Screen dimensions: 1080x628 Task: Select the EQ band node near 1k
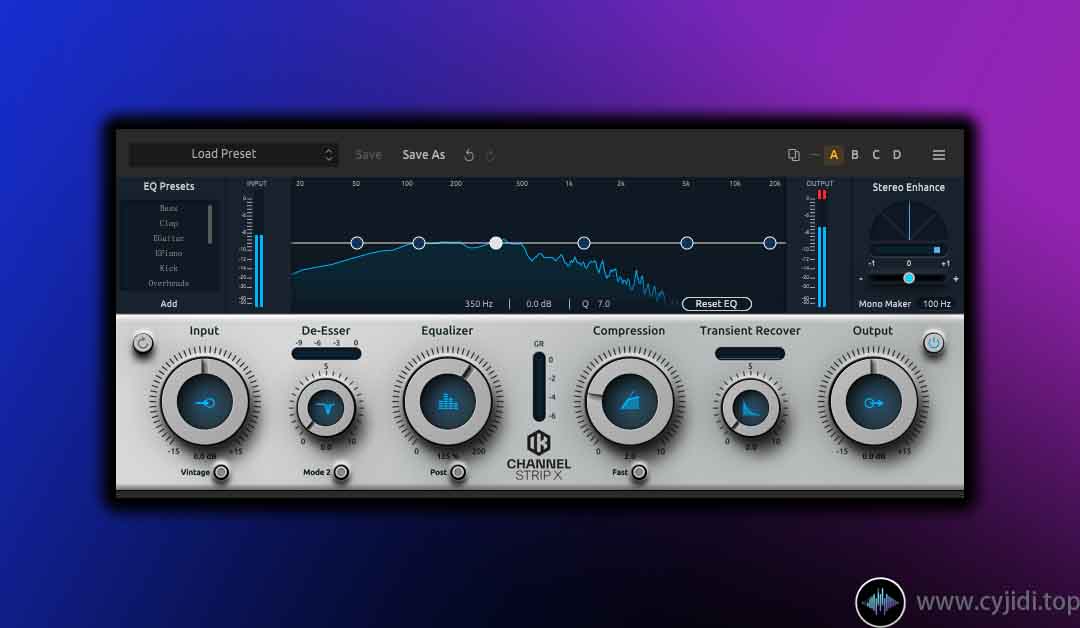coord(584,243)
